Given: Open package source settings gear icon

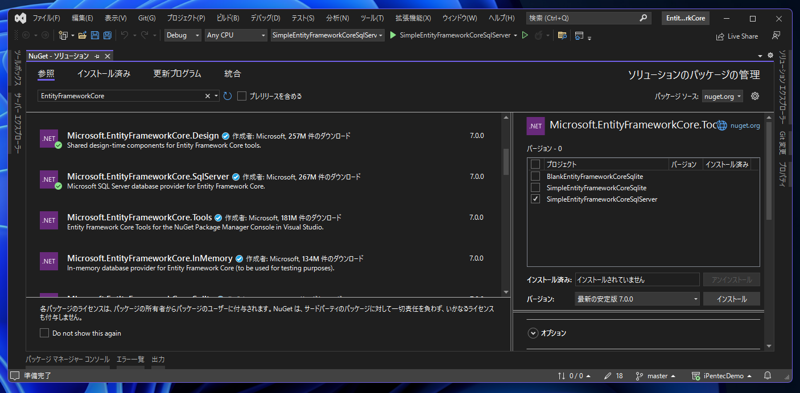Looking at the screenshot, I should click(x=755, y=96).
